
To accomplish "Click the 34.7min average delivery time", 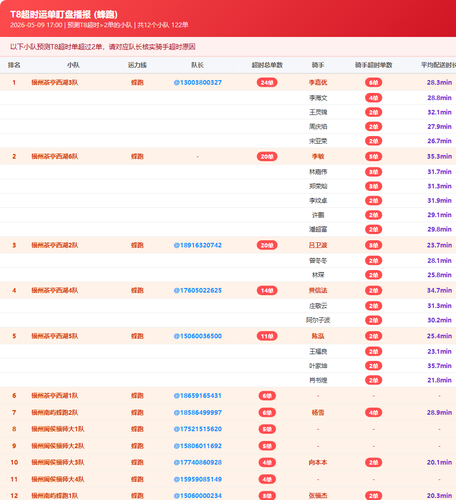I will click(x=439, y=290).
